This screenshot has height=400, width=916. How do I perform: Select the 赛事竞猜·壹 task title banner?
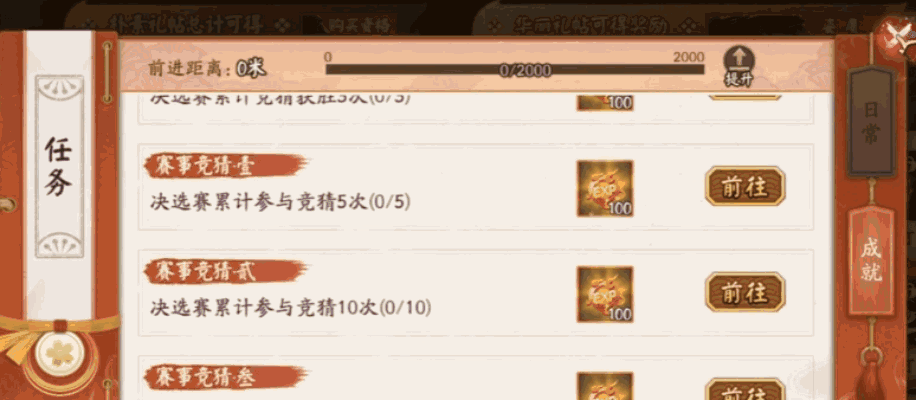[225, 166]
